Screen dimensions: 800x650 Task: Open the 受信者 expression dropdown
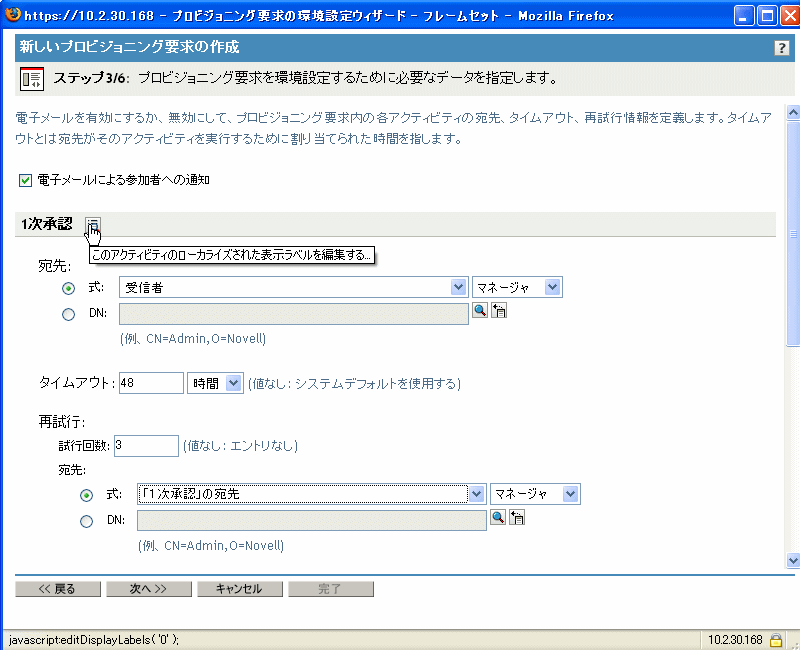458,287
